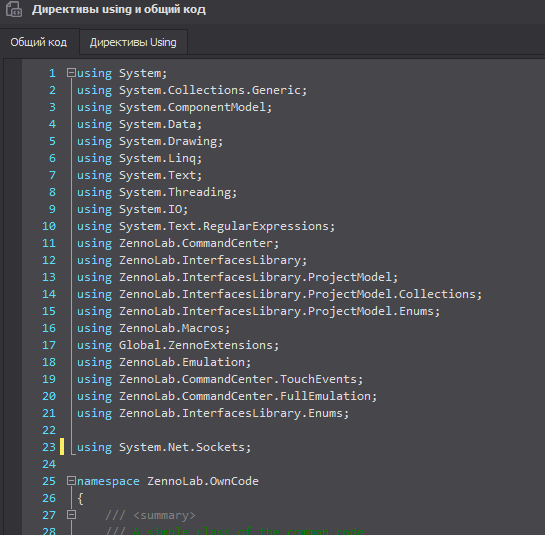Click the line 'using System;'
This screenshot has height=535, width=545.
[x=122, y=73]
